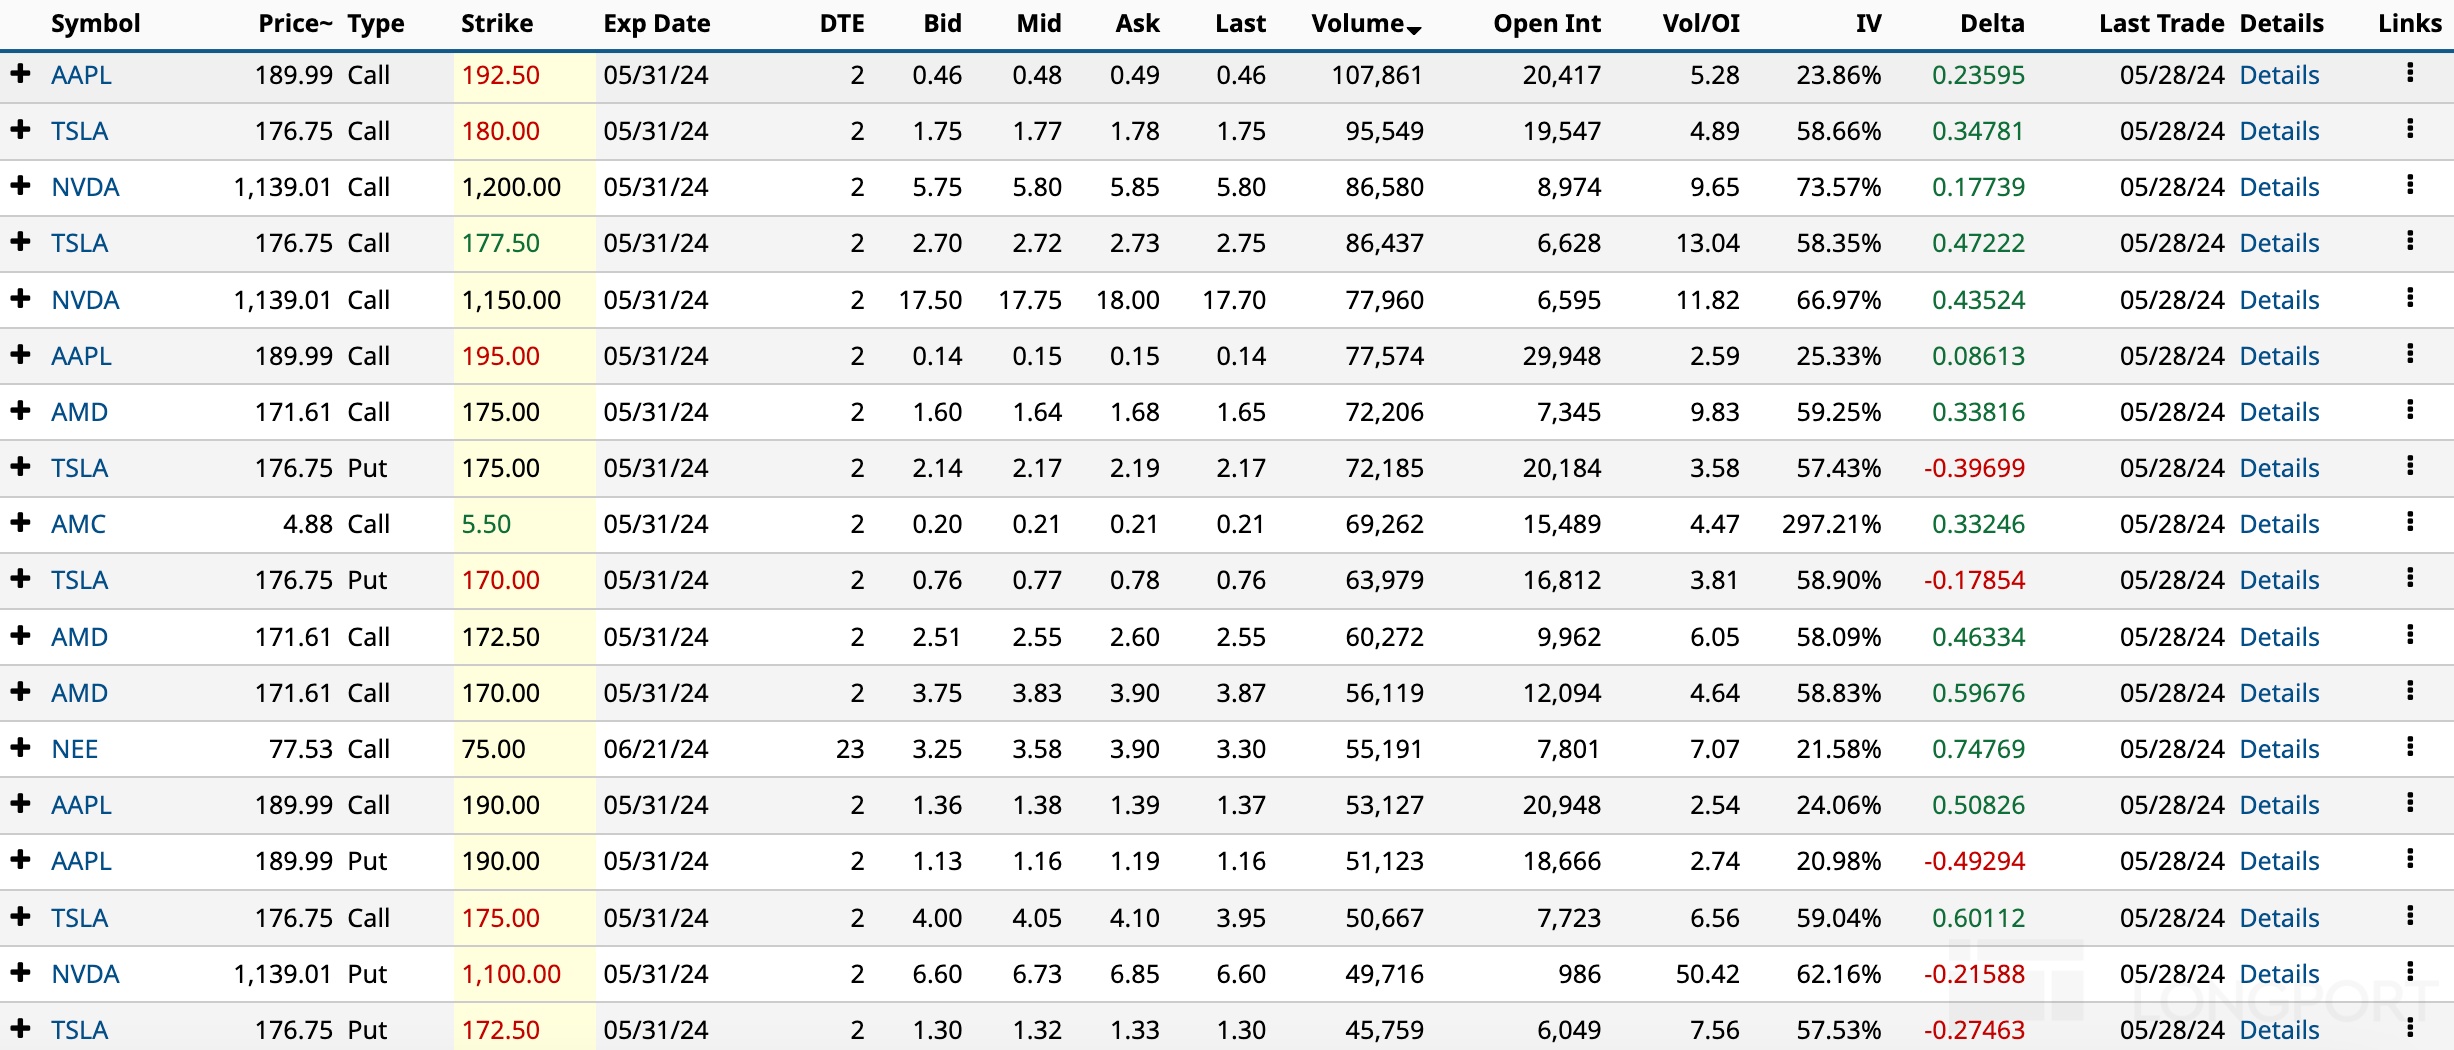Open the three-dot menu for NVDA 1,200.00 call
This screenshot has width=2454, height=1050.
pyautogui.click(x=2410, y=185)
